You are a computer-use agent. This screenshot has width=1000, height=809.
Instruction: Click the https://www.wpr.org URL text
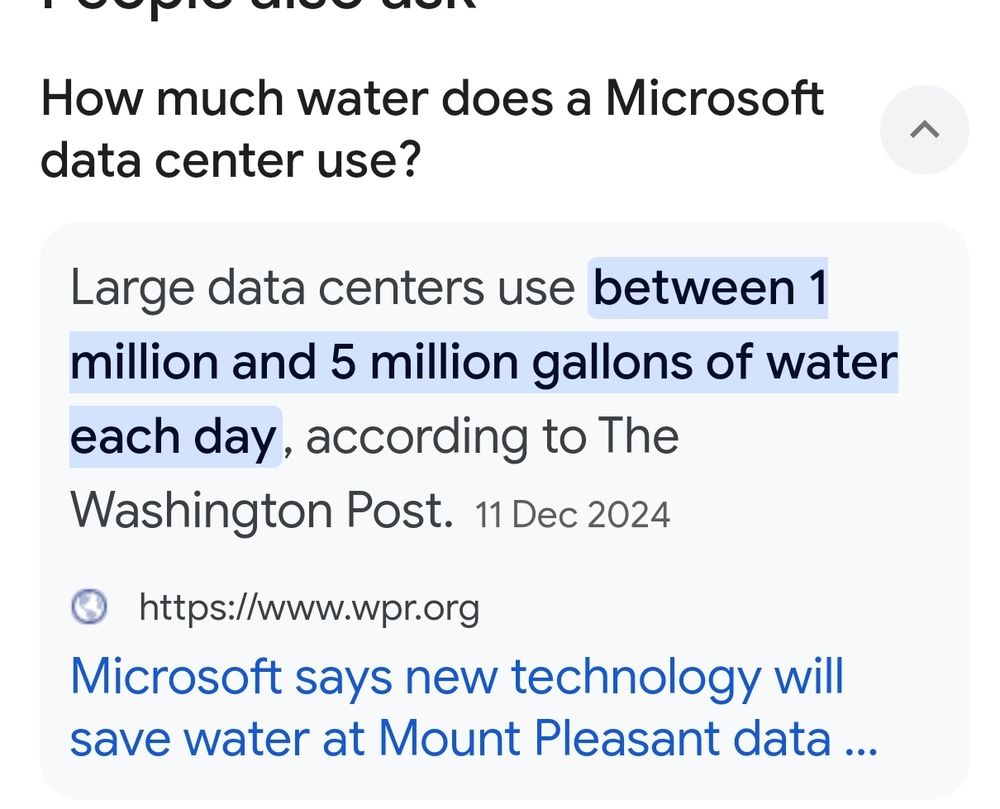pos(308,607)
